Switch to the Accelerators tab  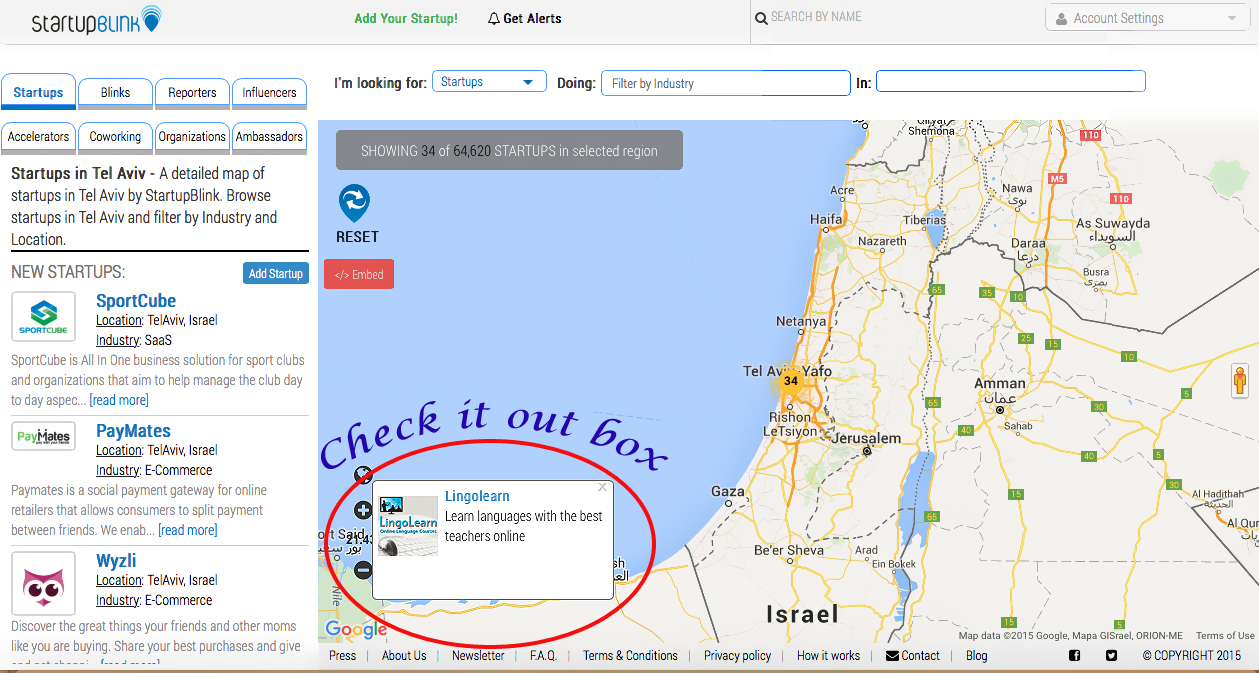[39, 137]
